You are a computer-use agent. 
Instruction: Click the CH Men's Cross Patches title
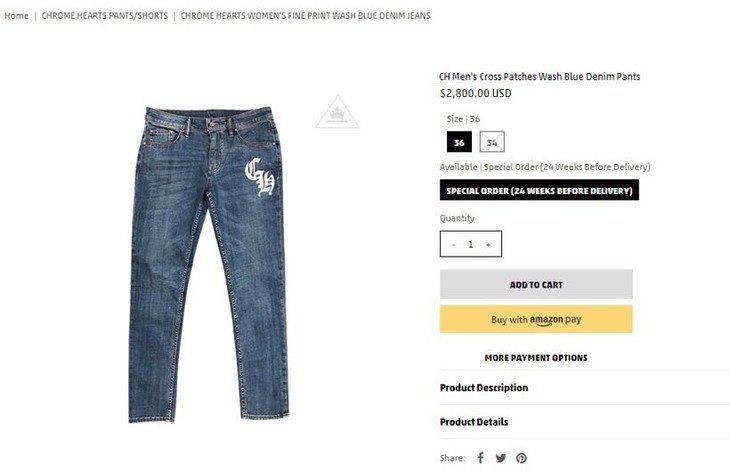pos(540,76)
